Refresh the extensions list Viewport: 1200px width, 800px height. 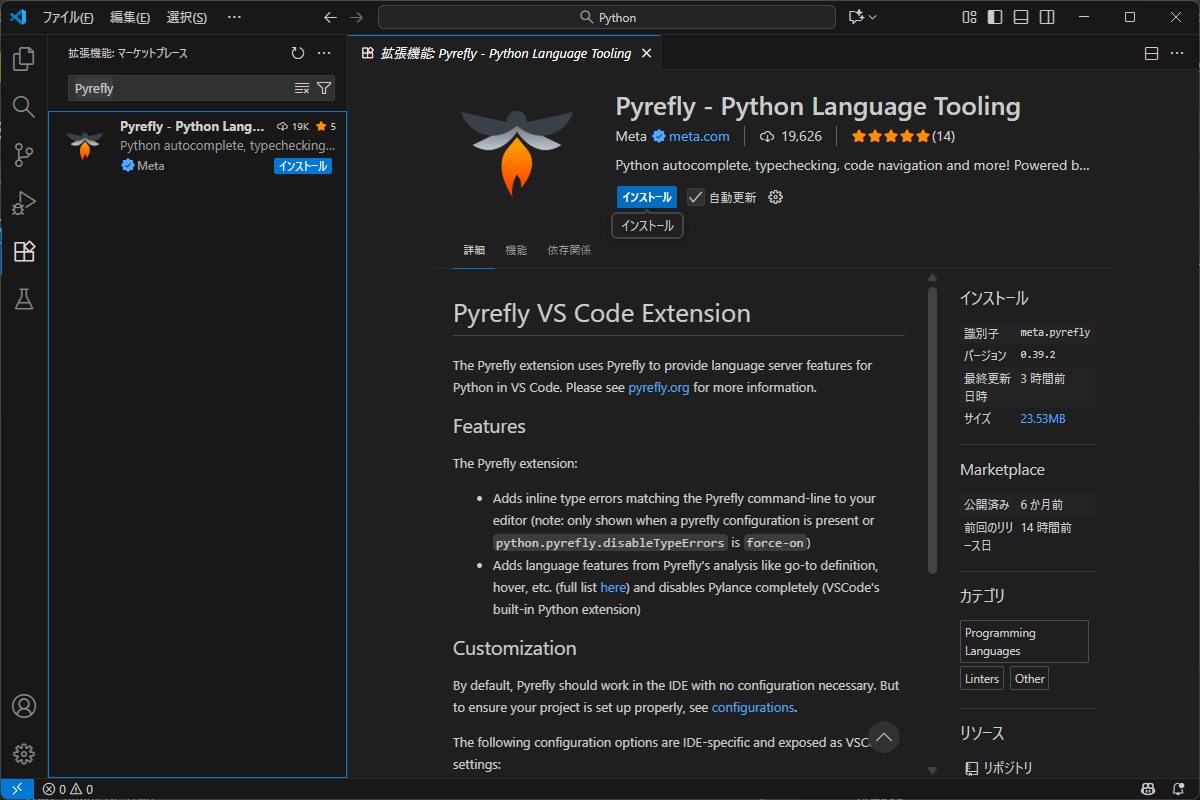297,53
